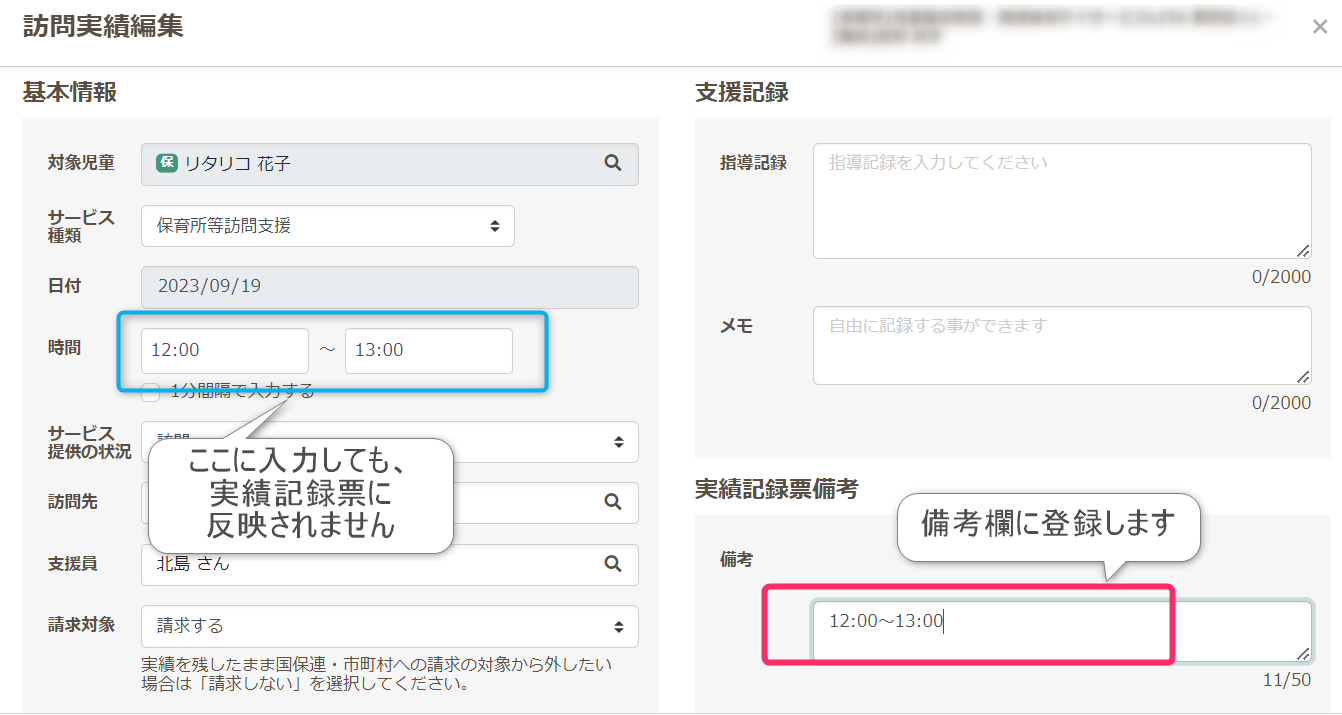Screen dimensions: 1342x715
Task: Click the start time field showing 12:00
Action: (x=224, y=350)
